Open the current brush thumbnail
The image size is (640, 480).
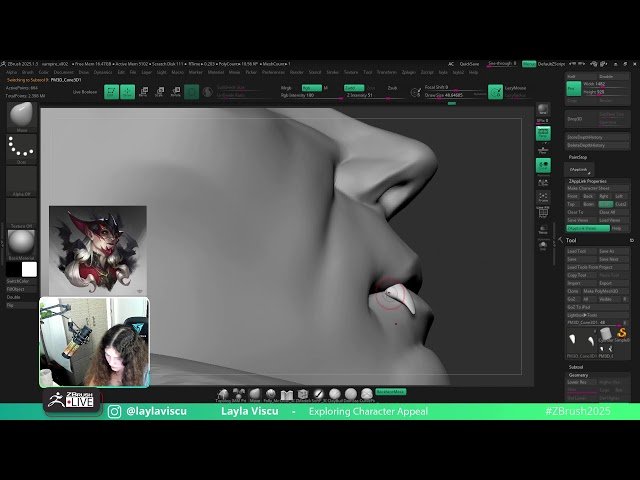point(21,116)
